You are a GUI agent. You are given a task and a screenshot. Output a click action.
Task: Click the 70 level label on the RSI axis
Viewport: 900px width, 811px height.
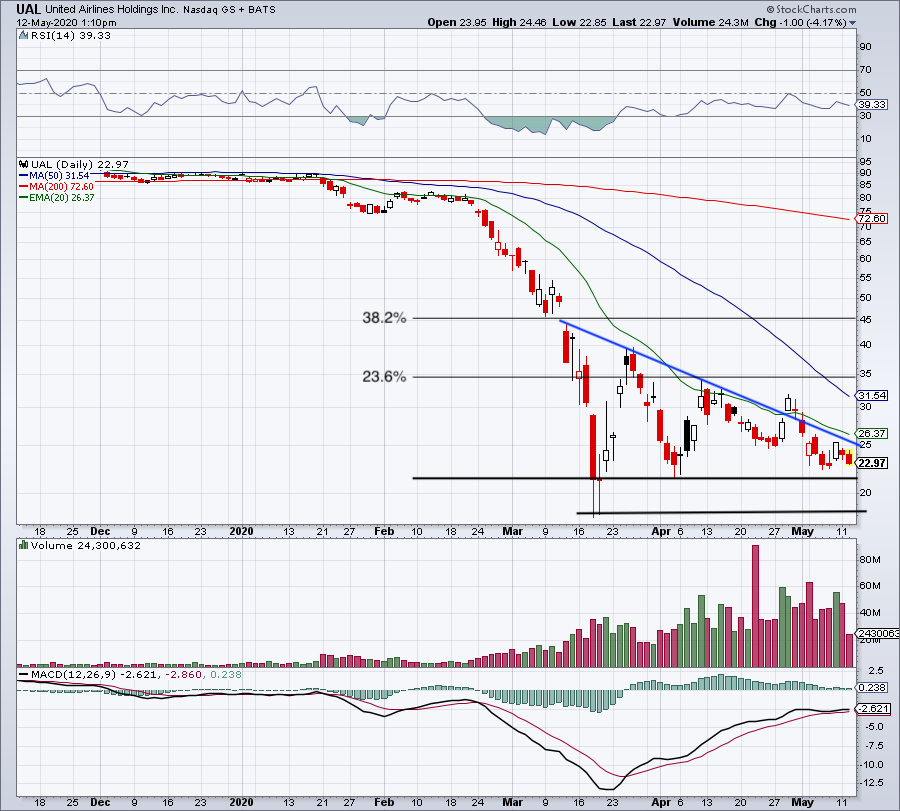click(865, 69)
